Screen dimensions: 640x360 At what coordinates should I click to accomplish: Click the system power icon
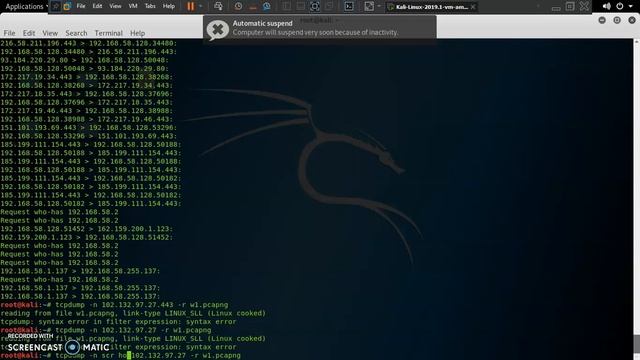(620, 6)
